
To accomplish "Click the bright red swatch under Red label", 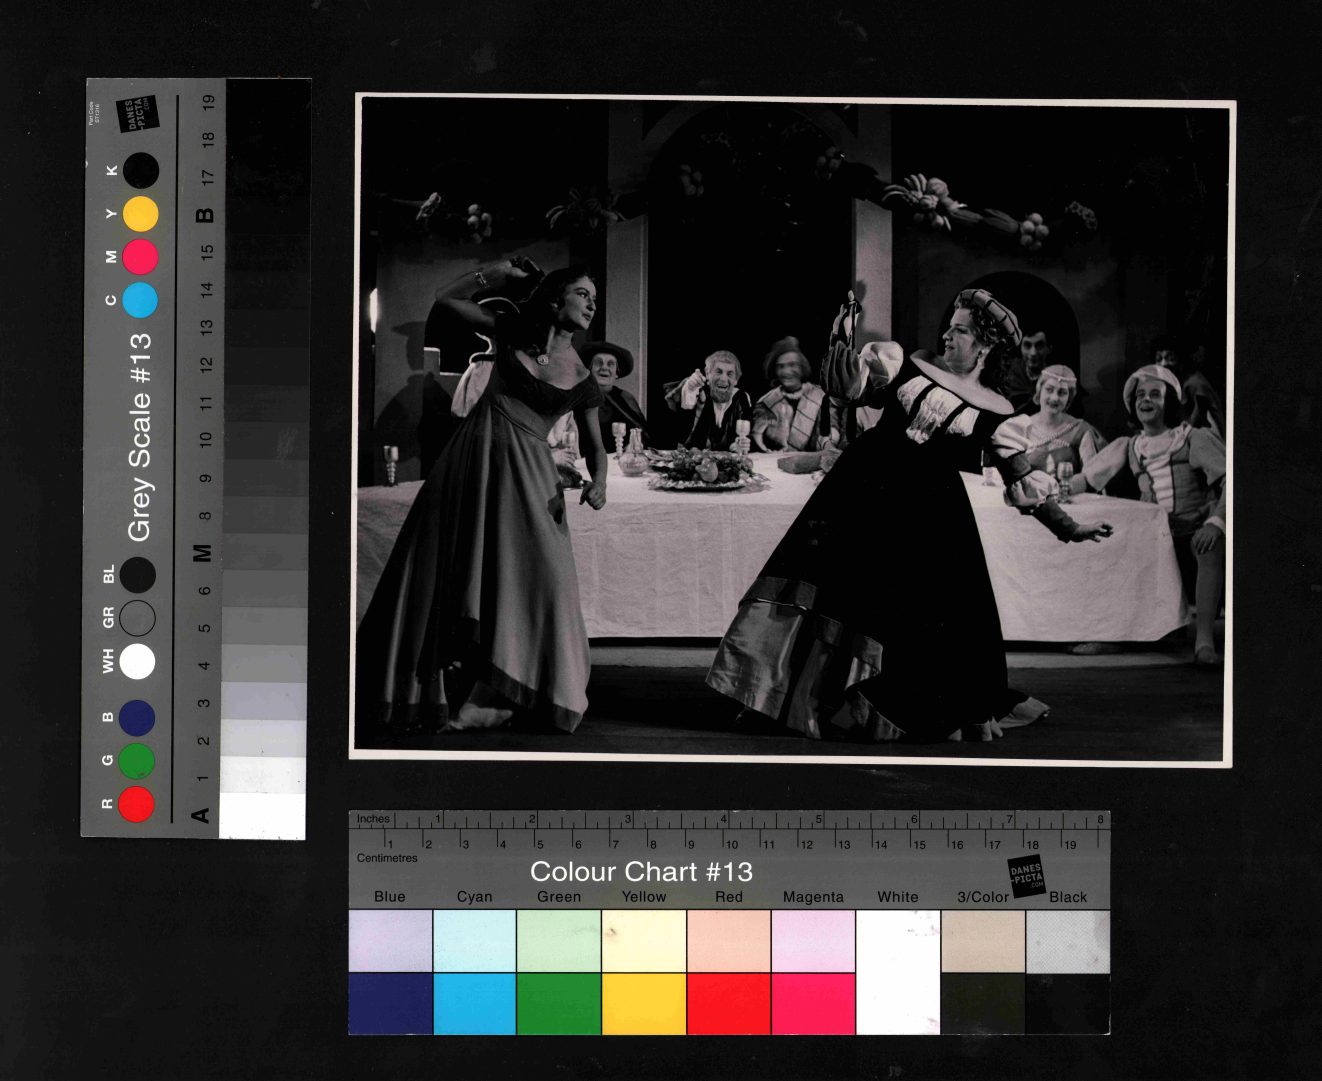I will click(x=728, y=1003).
